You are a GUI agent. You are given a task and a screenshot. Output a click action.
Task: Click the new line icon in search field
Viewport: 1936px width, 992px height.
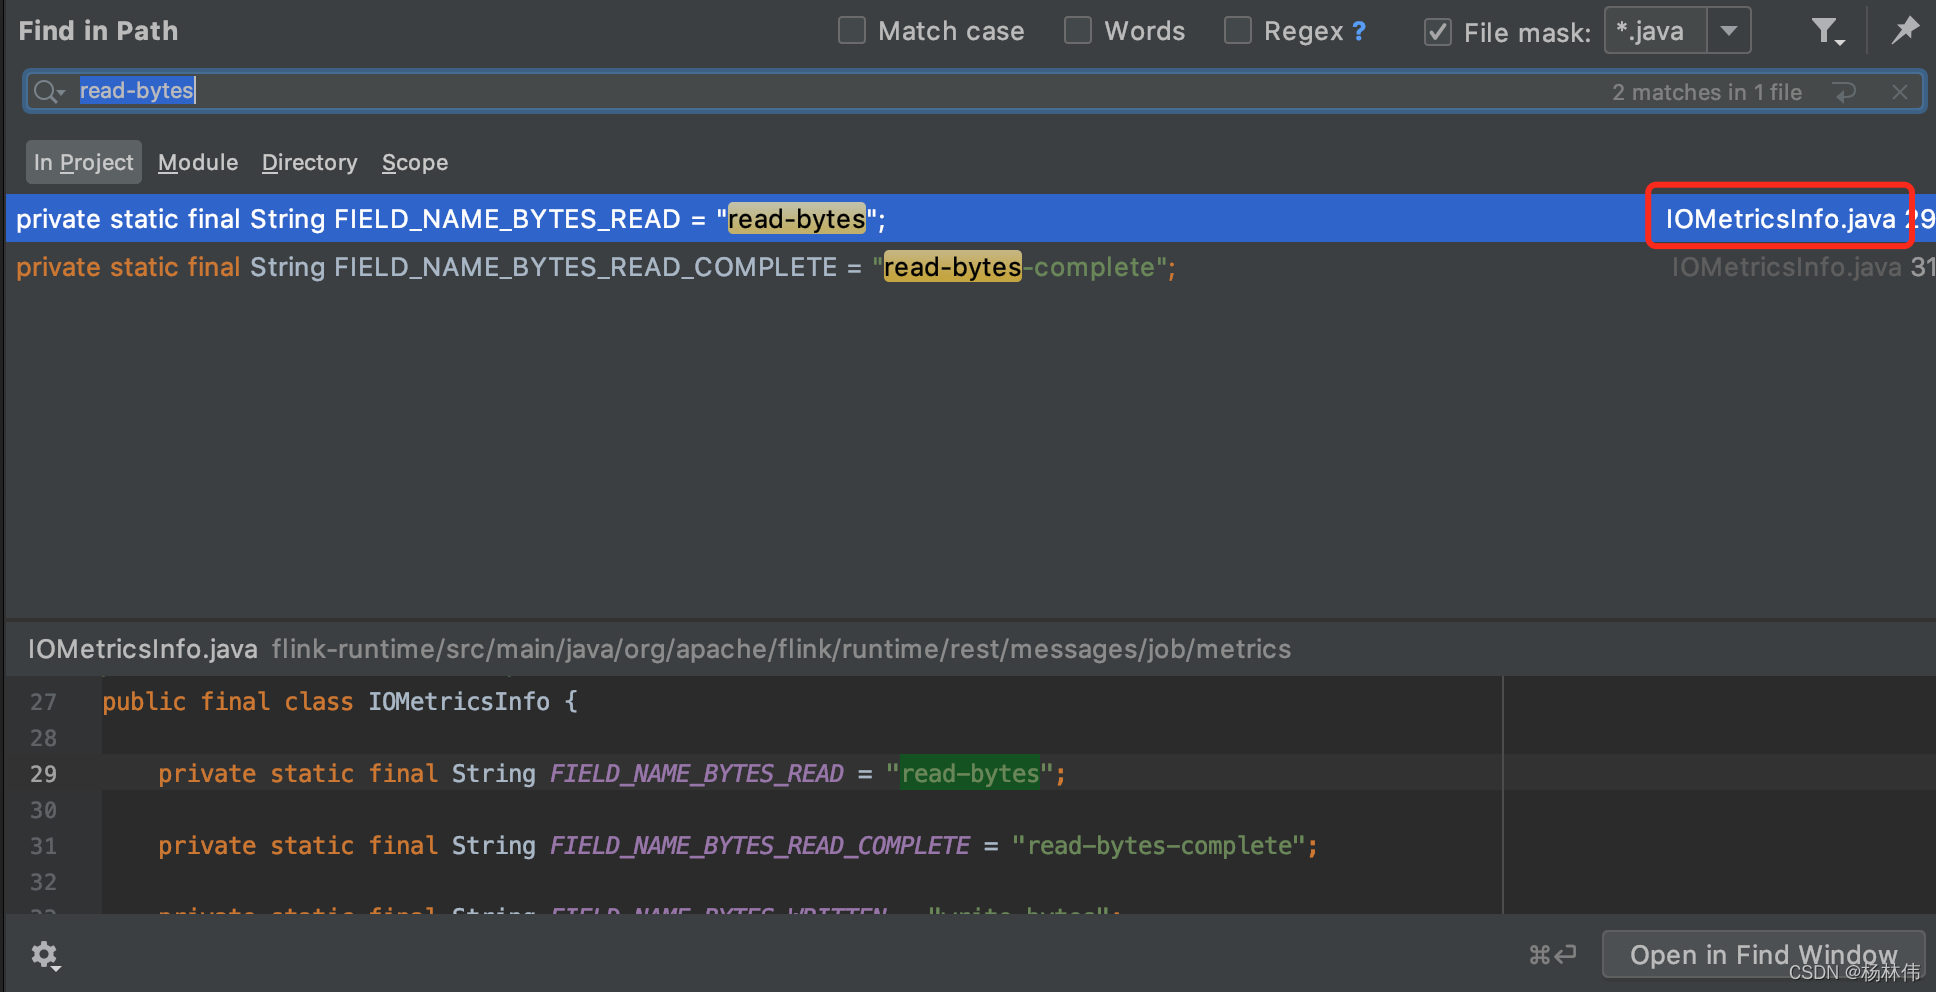coord(1845,92)
